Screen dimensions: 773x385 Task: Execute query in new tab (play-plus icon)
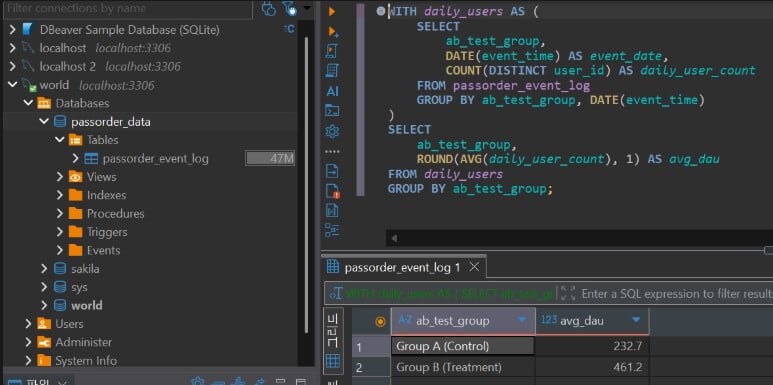tap(333, 32)
